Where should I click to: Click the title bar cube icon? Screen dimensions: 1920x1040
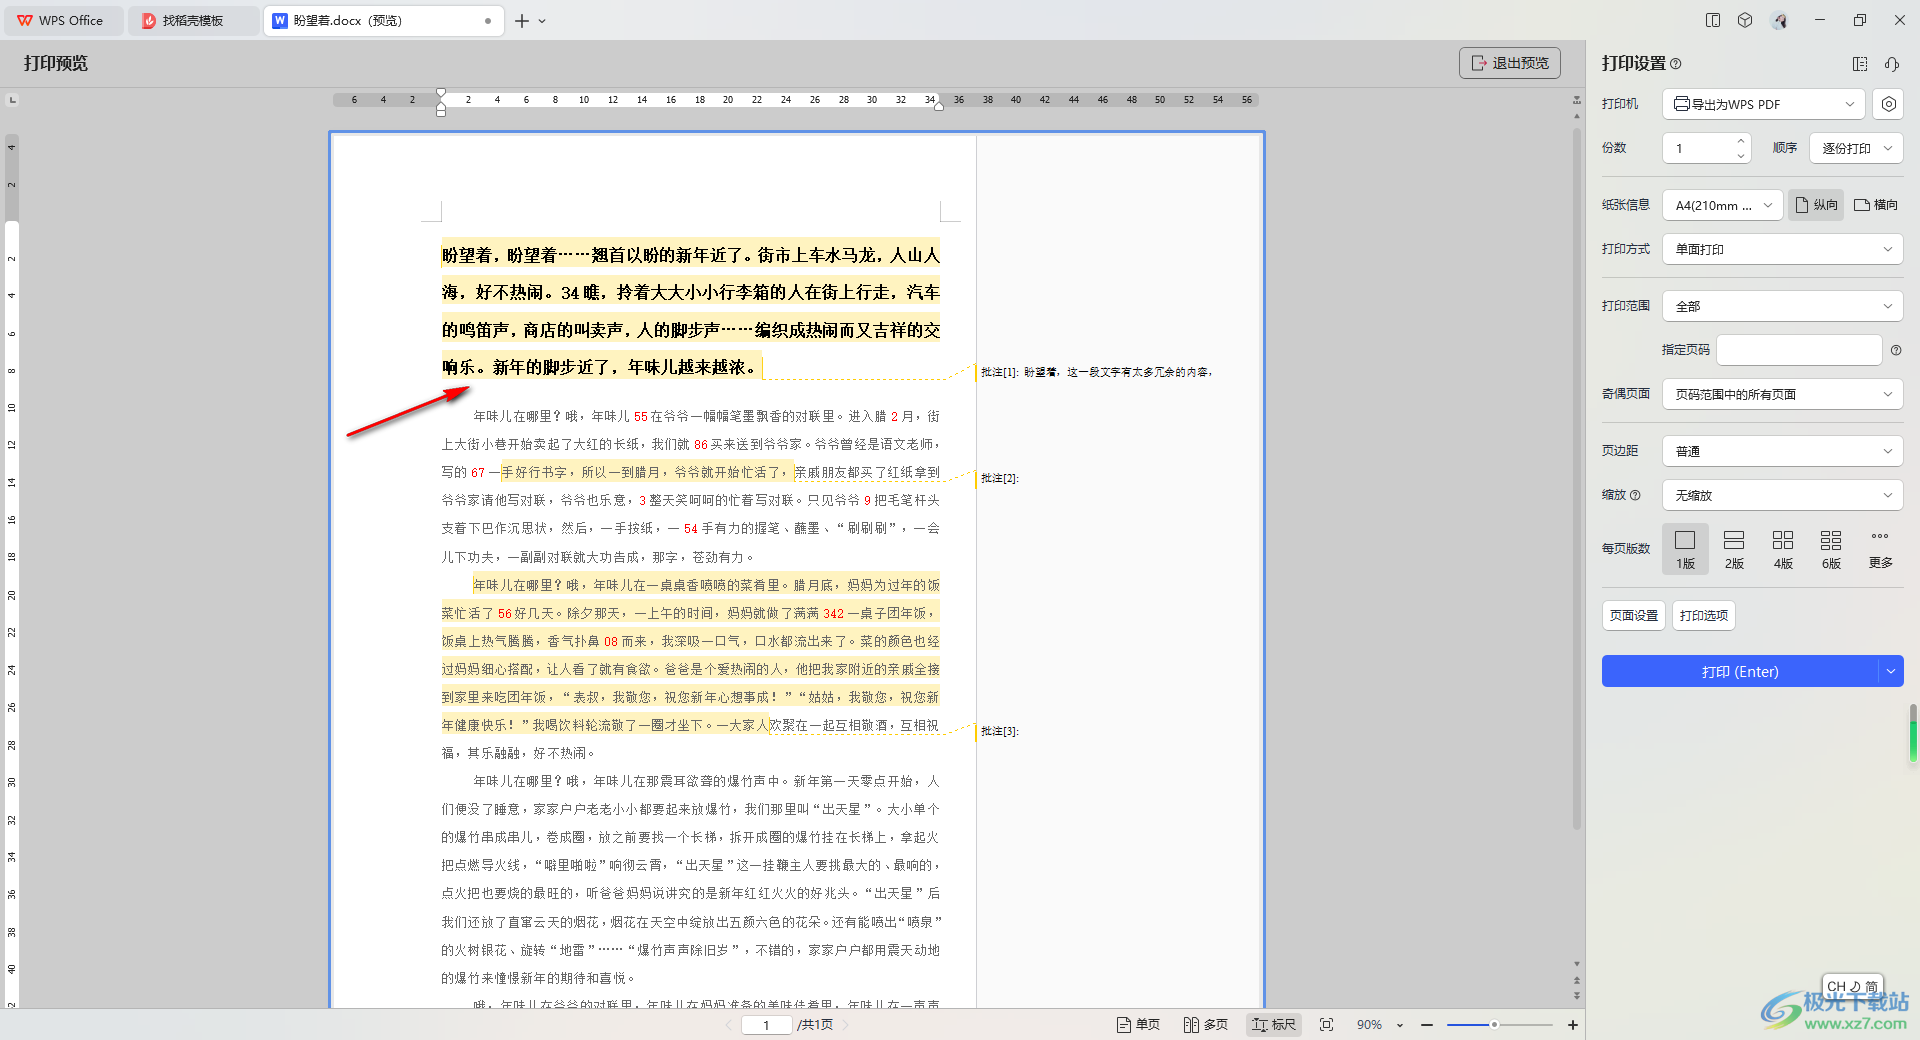[1745, 20]
